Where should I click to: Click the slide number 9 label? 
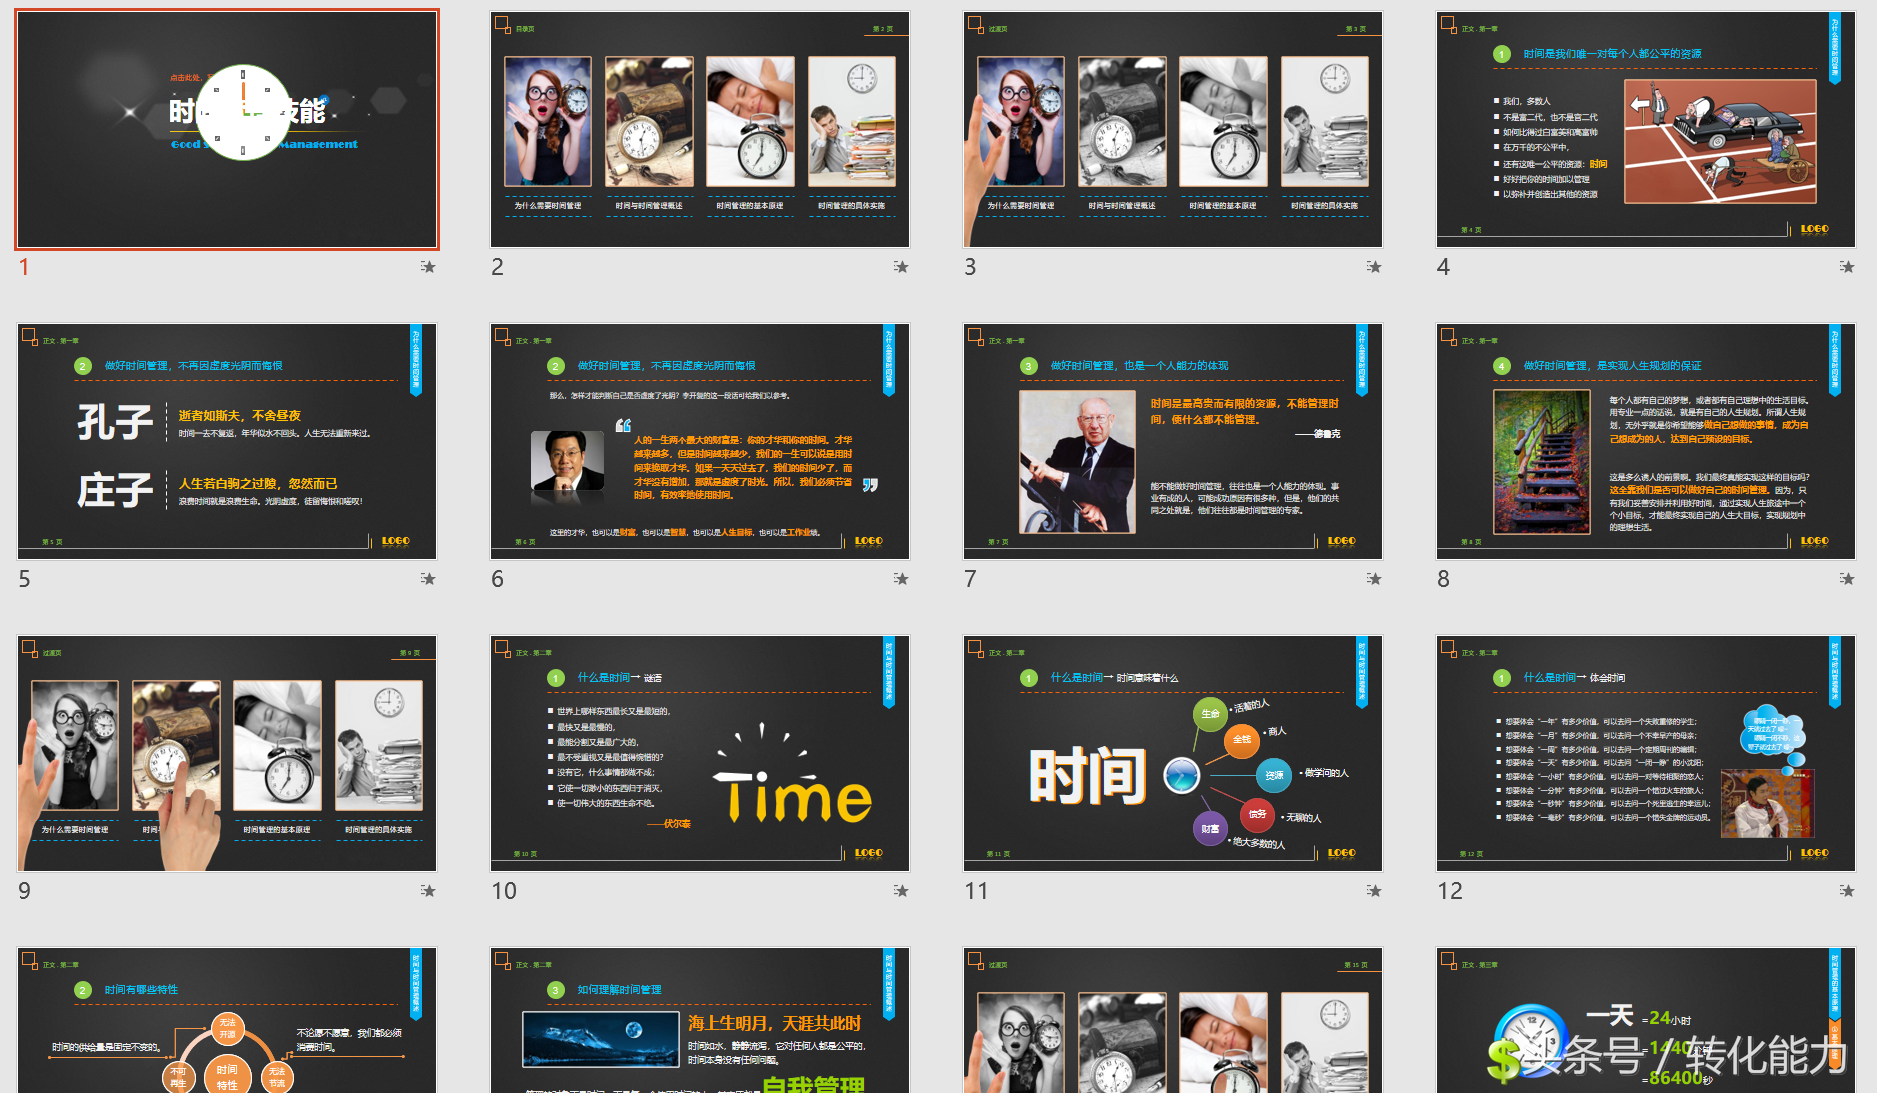pyautogui.click(x=24, y=891)
